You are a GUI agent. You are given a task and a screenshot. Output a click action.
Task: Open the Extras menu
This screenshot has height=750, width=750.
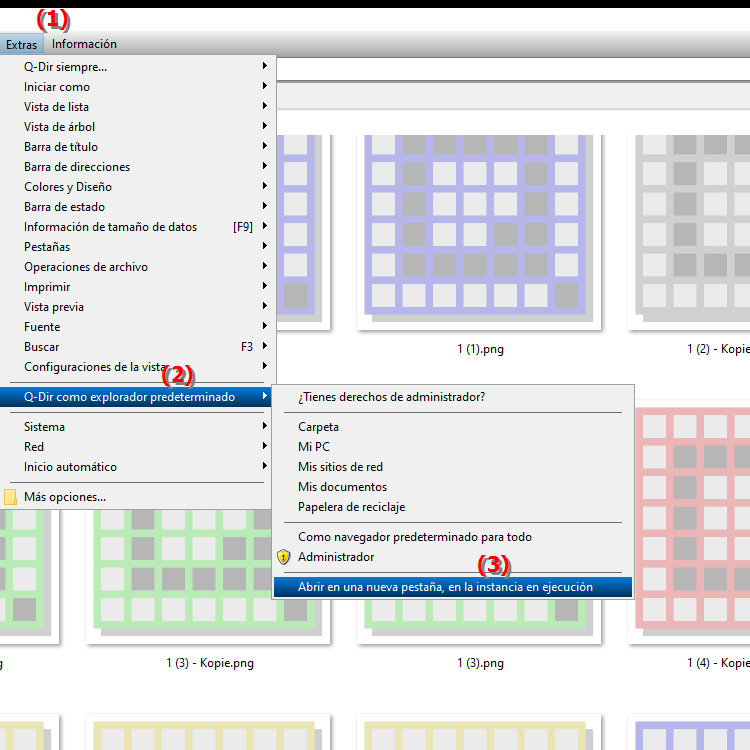[x=21, y=44]
